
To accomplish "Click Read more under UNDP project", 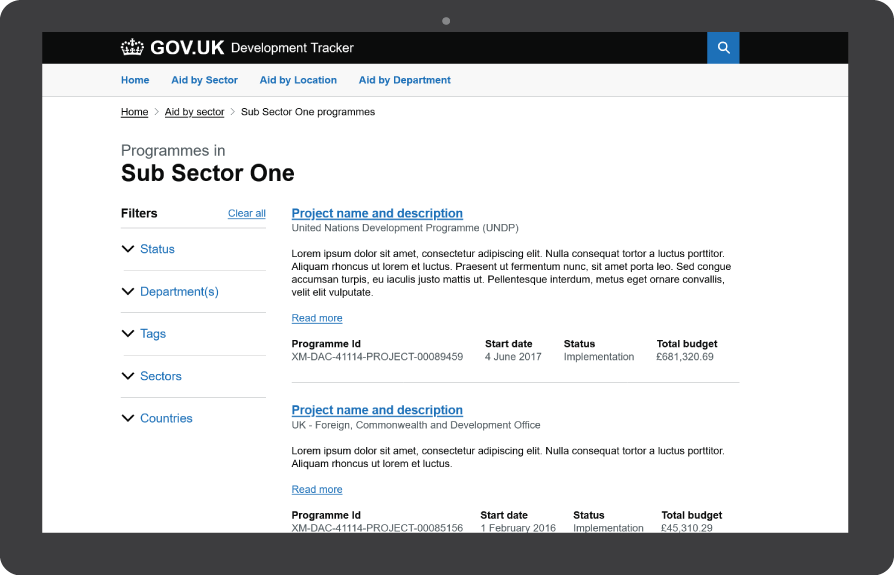I will 317,318.
